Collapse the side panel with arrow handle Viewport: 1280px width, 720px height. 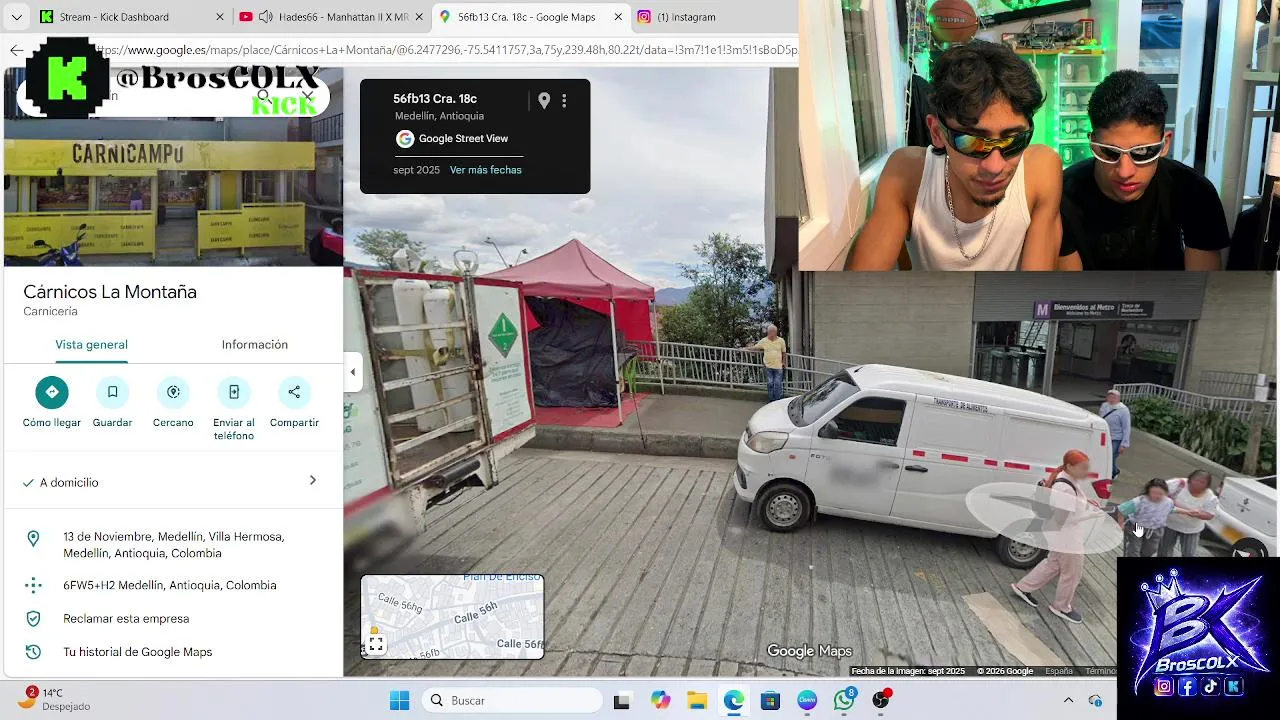(x=352, y=372)
